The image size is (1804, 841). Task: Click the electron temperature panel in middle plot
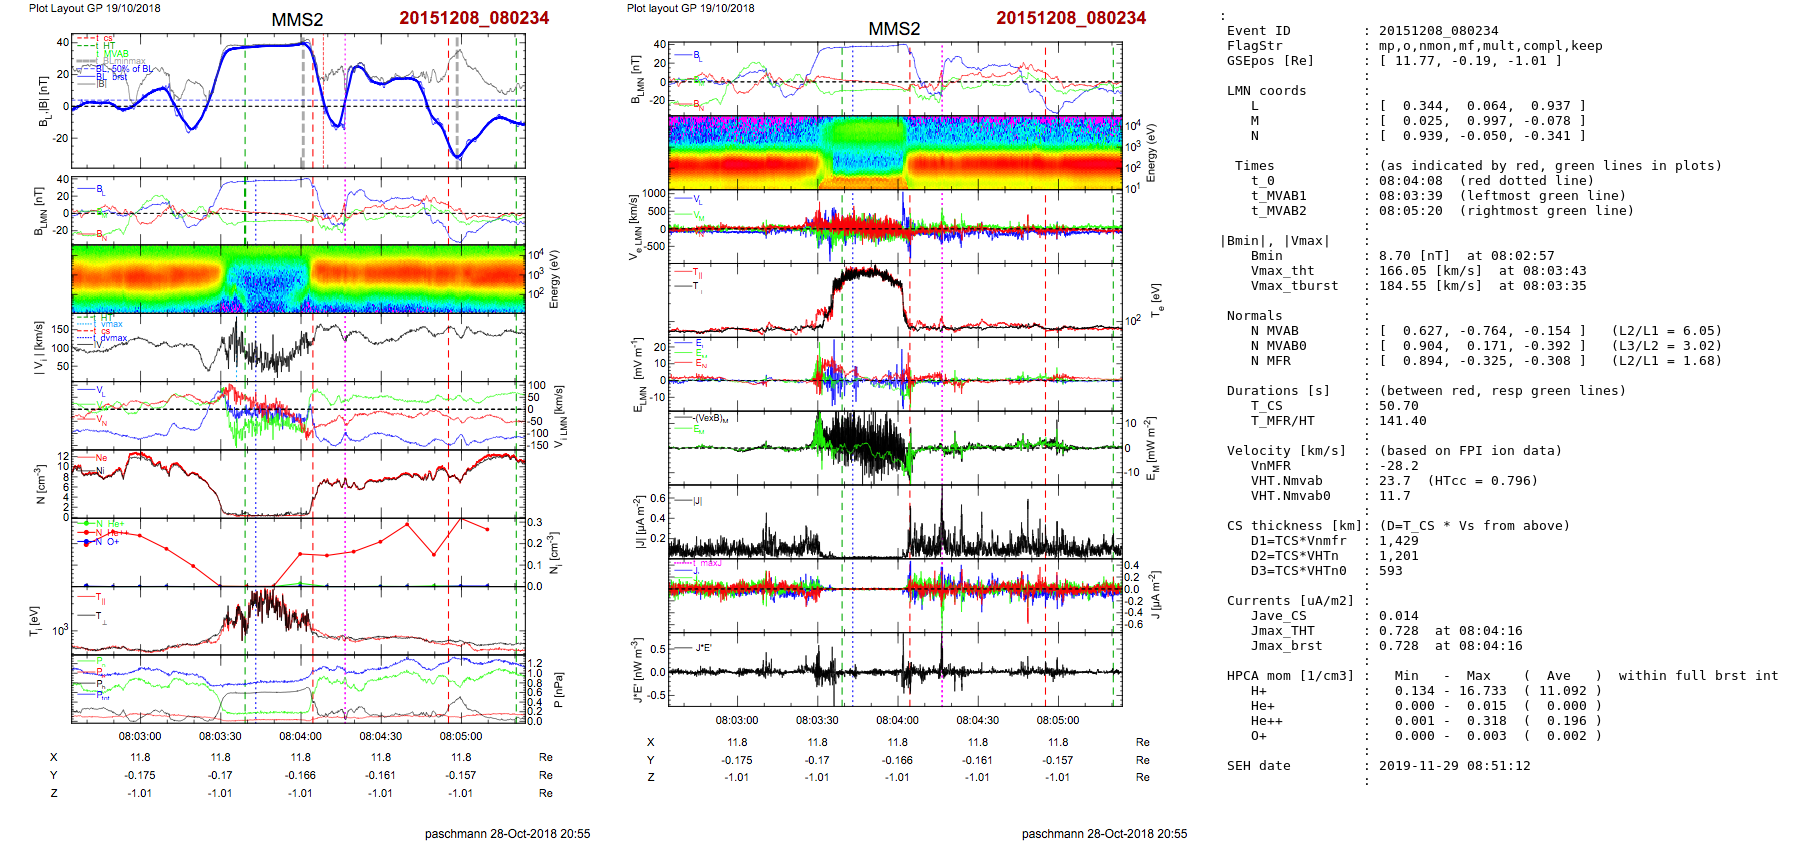894,300
